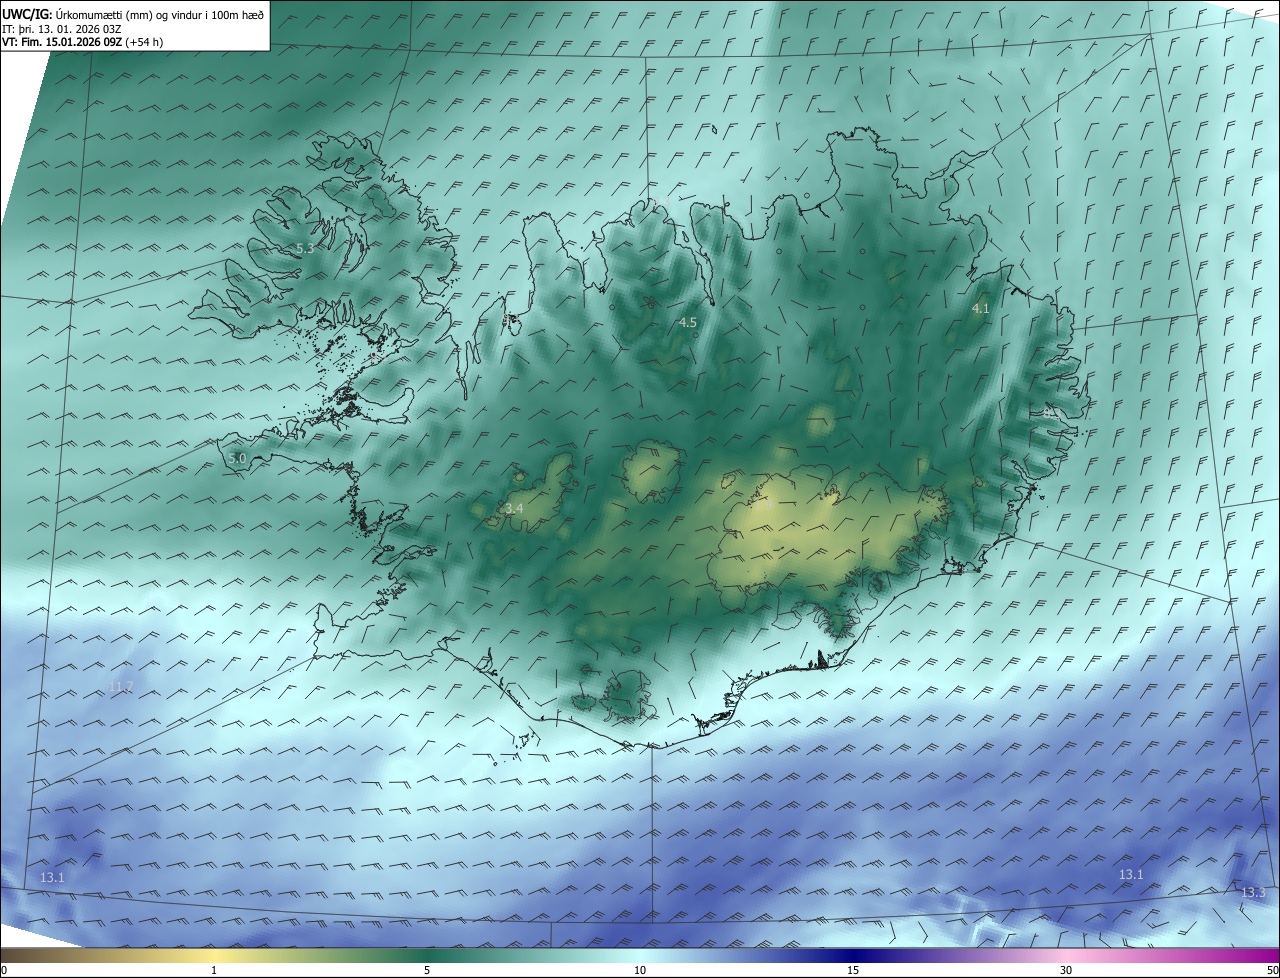Click the color scale label '0'
The image size is (1280, 978).
click(x=4, y=970)
